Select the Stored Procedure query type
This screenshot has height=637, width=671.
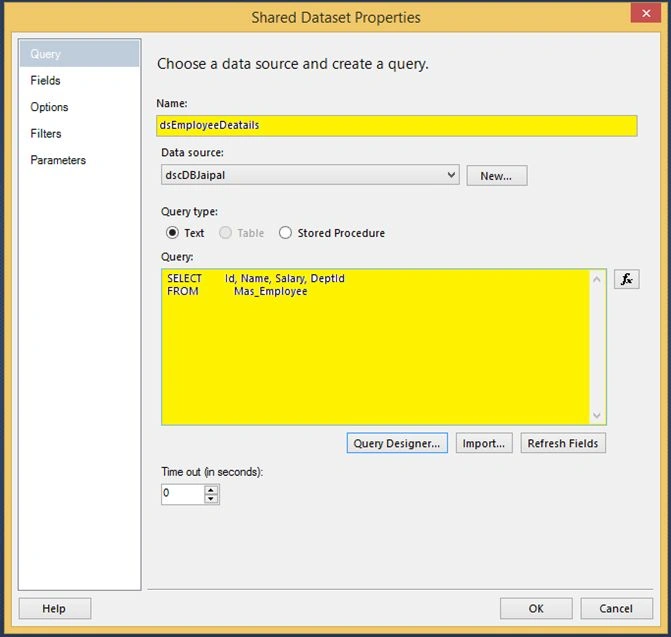click(285, 233)
